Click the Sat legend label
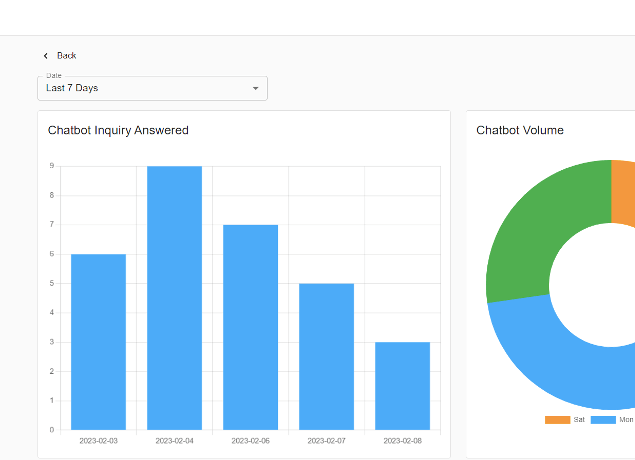The width and height of the screenshot is (635, 460). click(579, 420)
